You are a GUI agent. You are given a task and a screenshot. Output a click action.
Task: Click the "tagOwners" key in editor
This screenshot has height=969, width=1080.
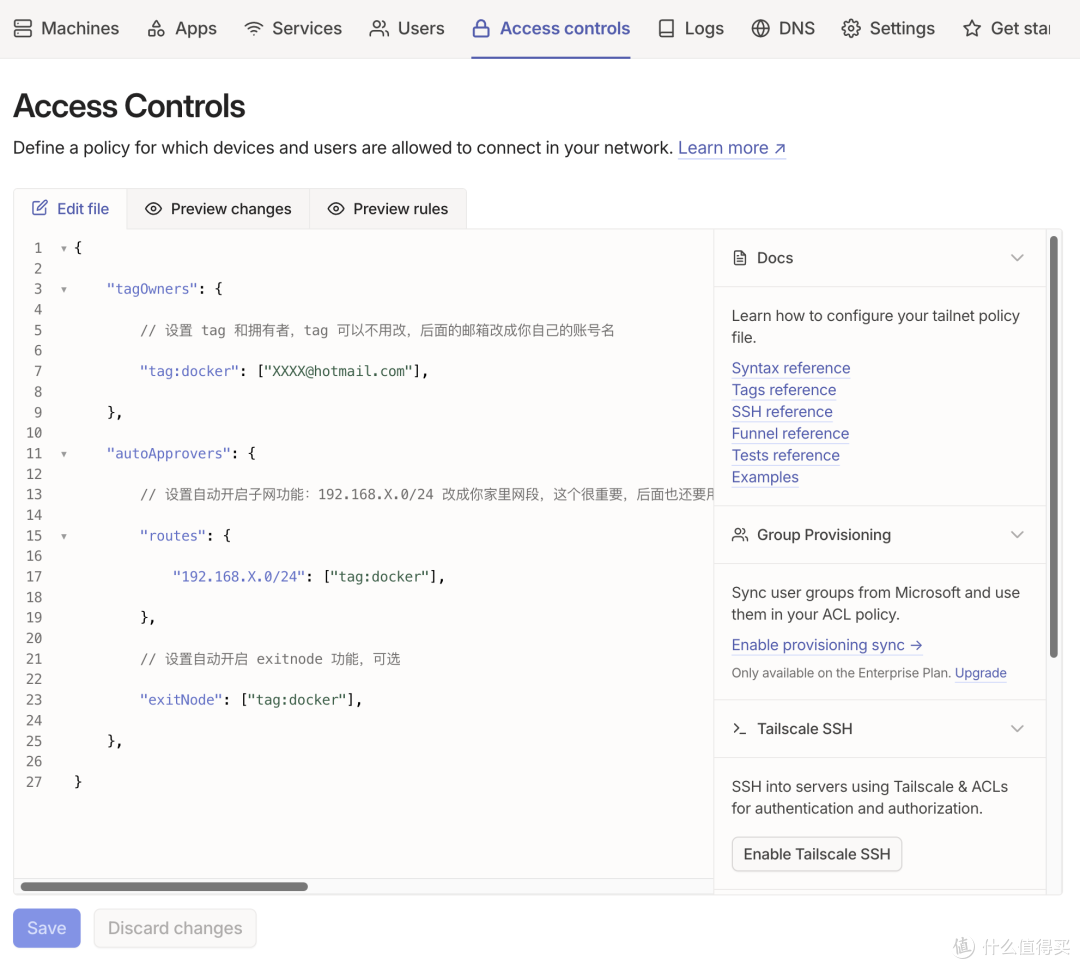click(x=152, y=289)
